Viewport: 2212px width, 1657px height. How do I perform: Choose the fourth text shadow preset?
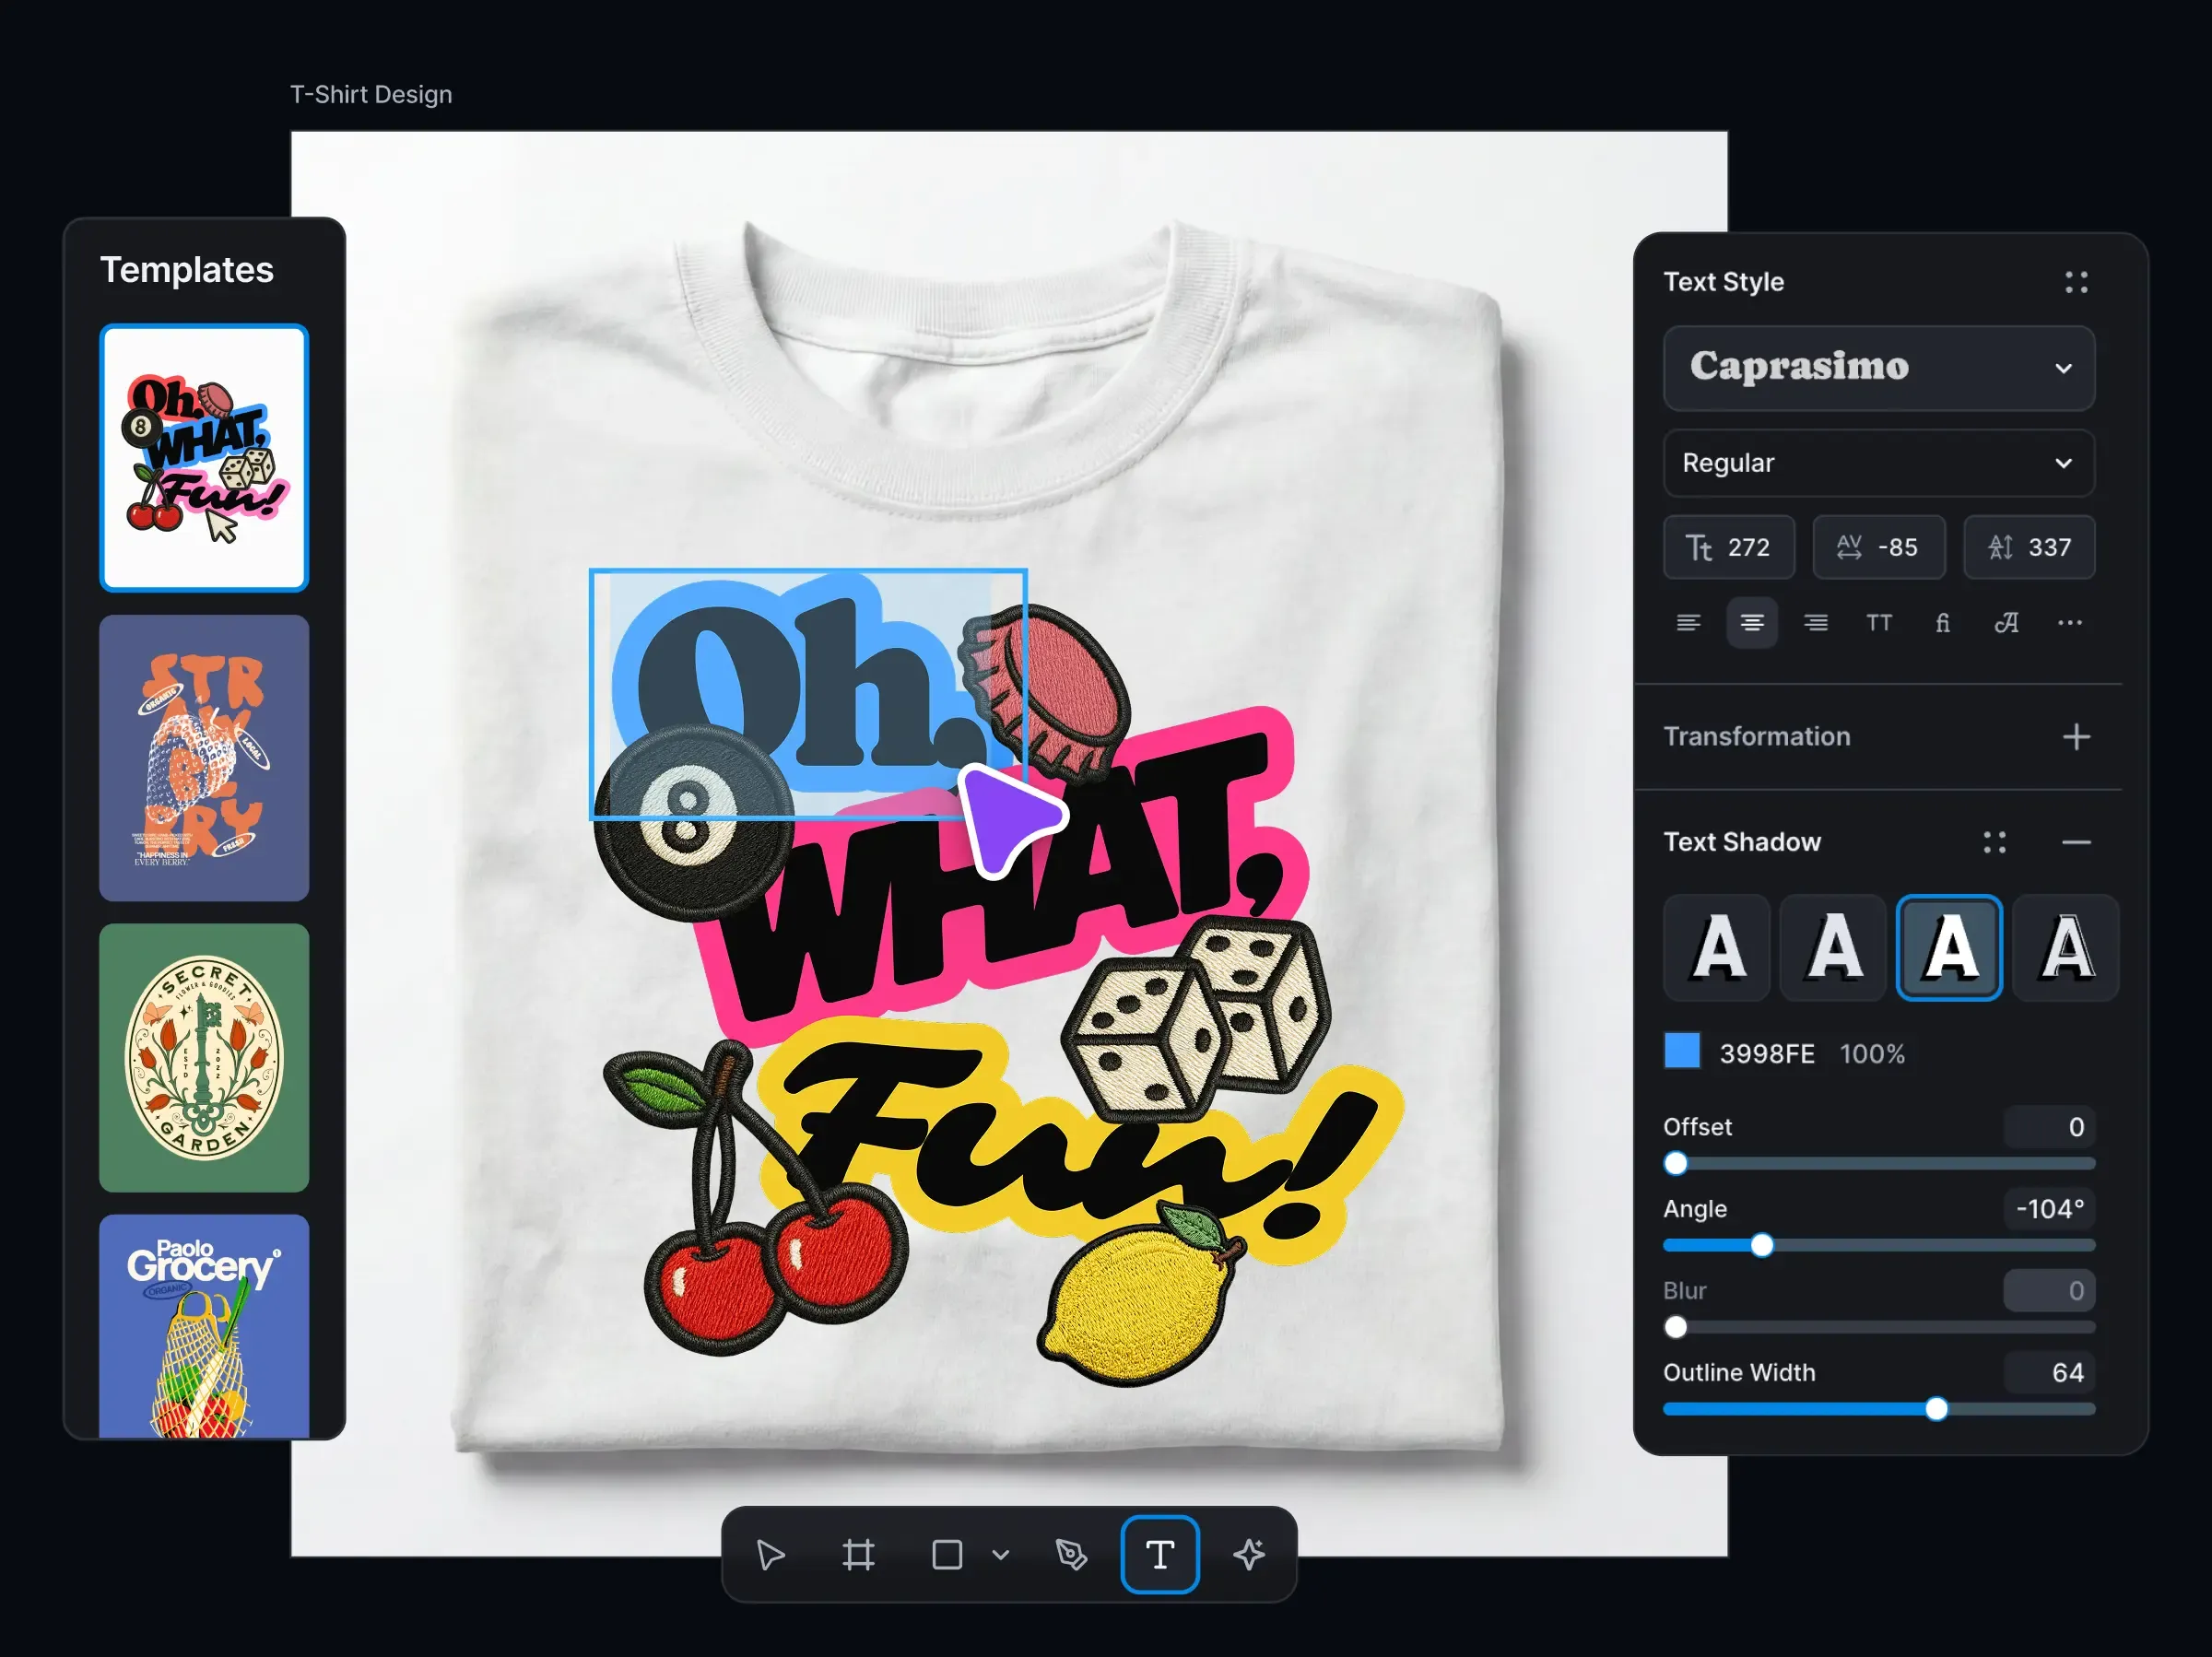(x=2066, y=948)
